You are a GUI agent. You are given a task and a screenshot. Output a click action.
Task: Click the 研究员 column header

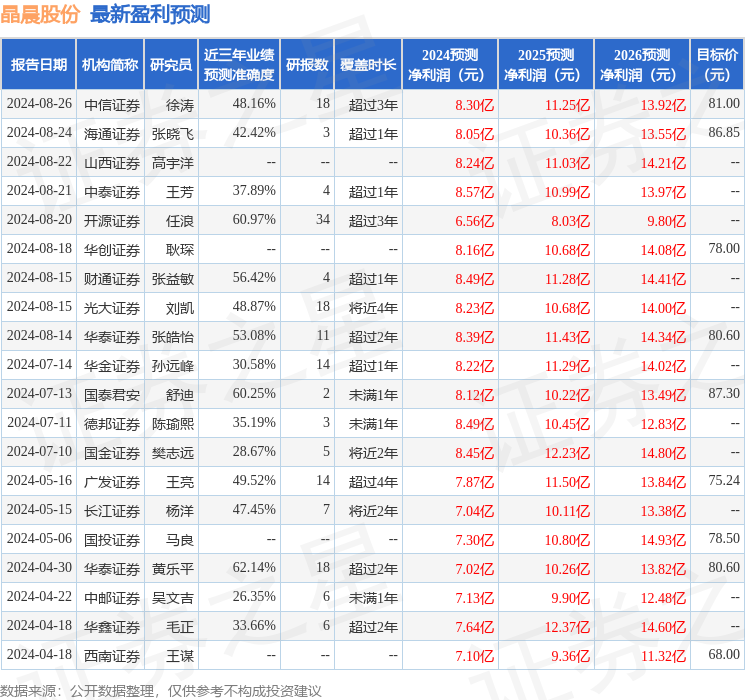click(170, 65)
